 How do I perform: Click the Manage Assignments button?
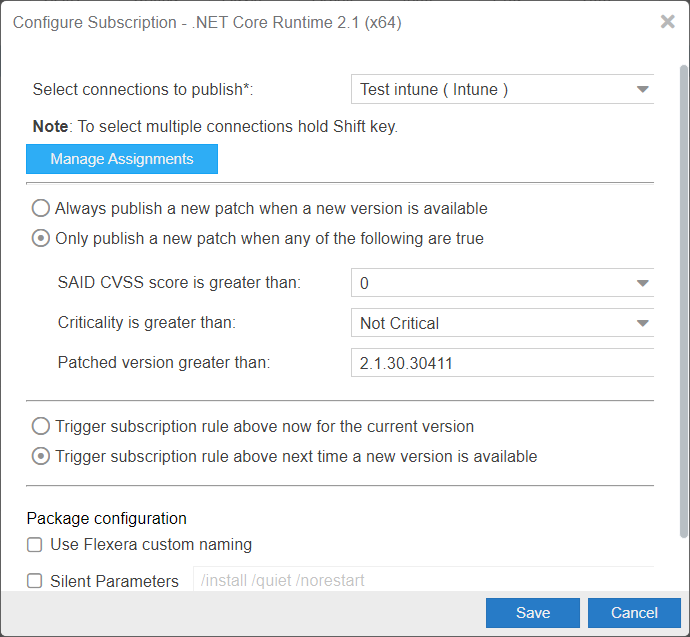pyautogui.click(x=122, y=159)
